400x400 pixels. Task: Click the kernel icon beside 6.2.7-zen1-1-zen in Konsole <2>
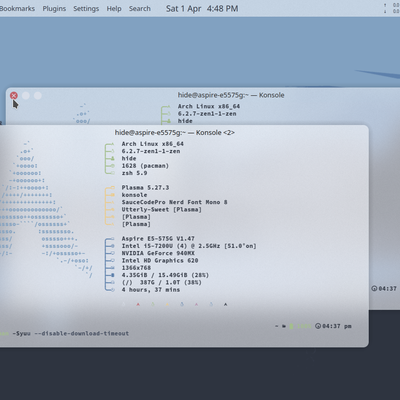click(113, 151)
